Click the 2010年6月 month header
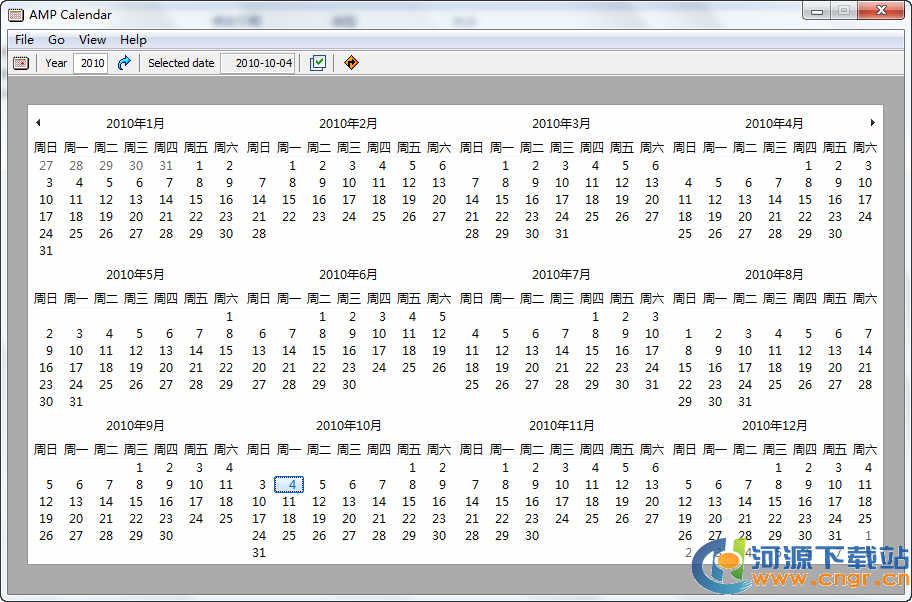 [x=348, y=274]
